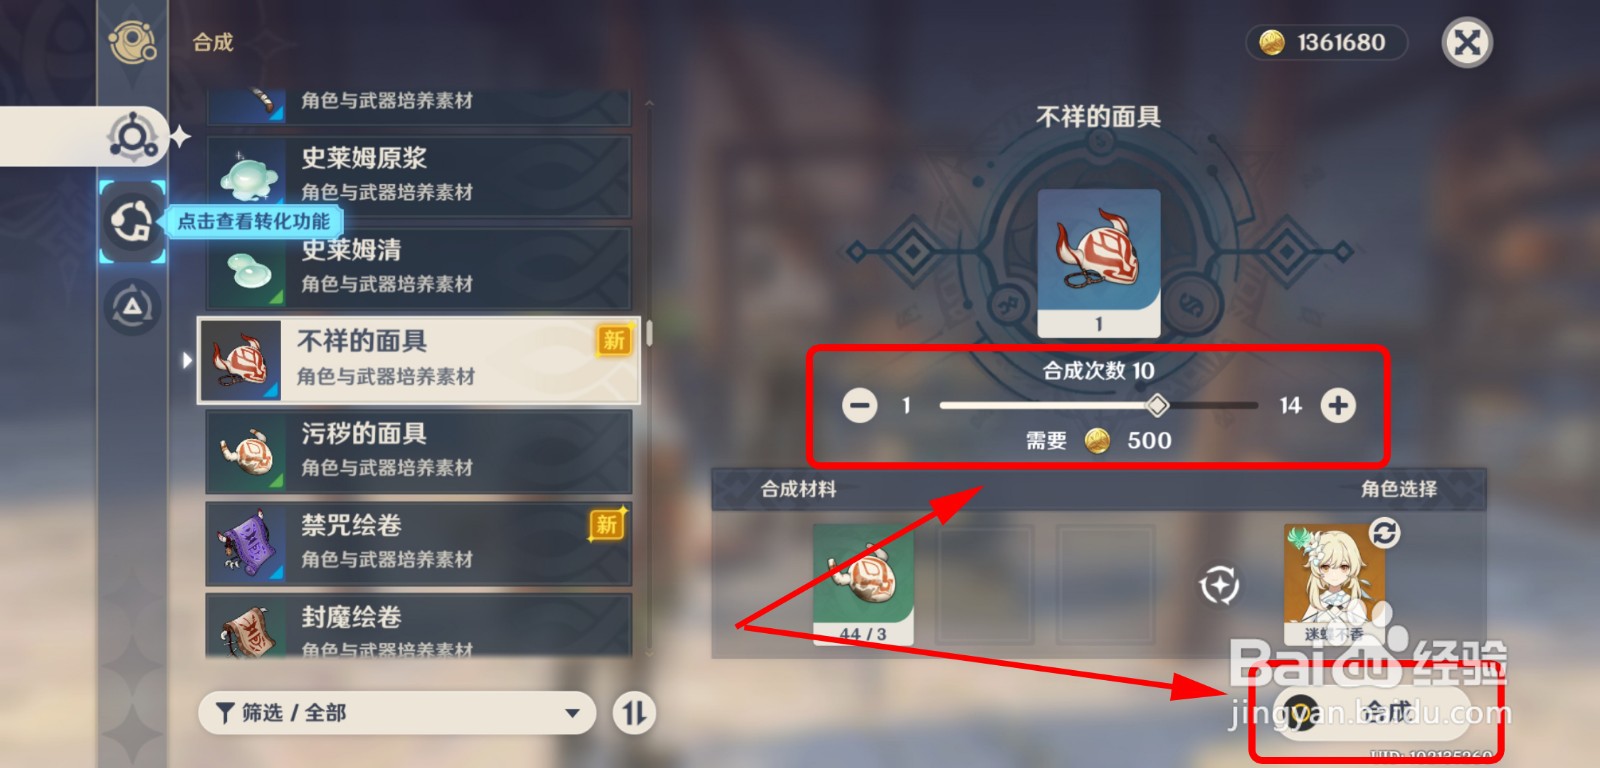Select 史莱姆清 from the material list
Viewport: 1600px width, 768px height.
pyautogui.click(x=418, y=267)
